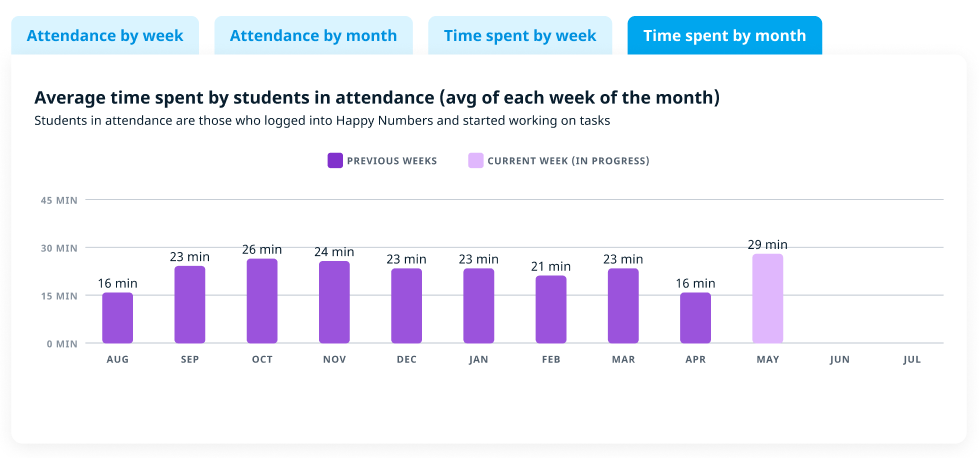This screenshot has height=458, width=979.
Task: Open the Attendance by month tab
Action: [313, 36]
